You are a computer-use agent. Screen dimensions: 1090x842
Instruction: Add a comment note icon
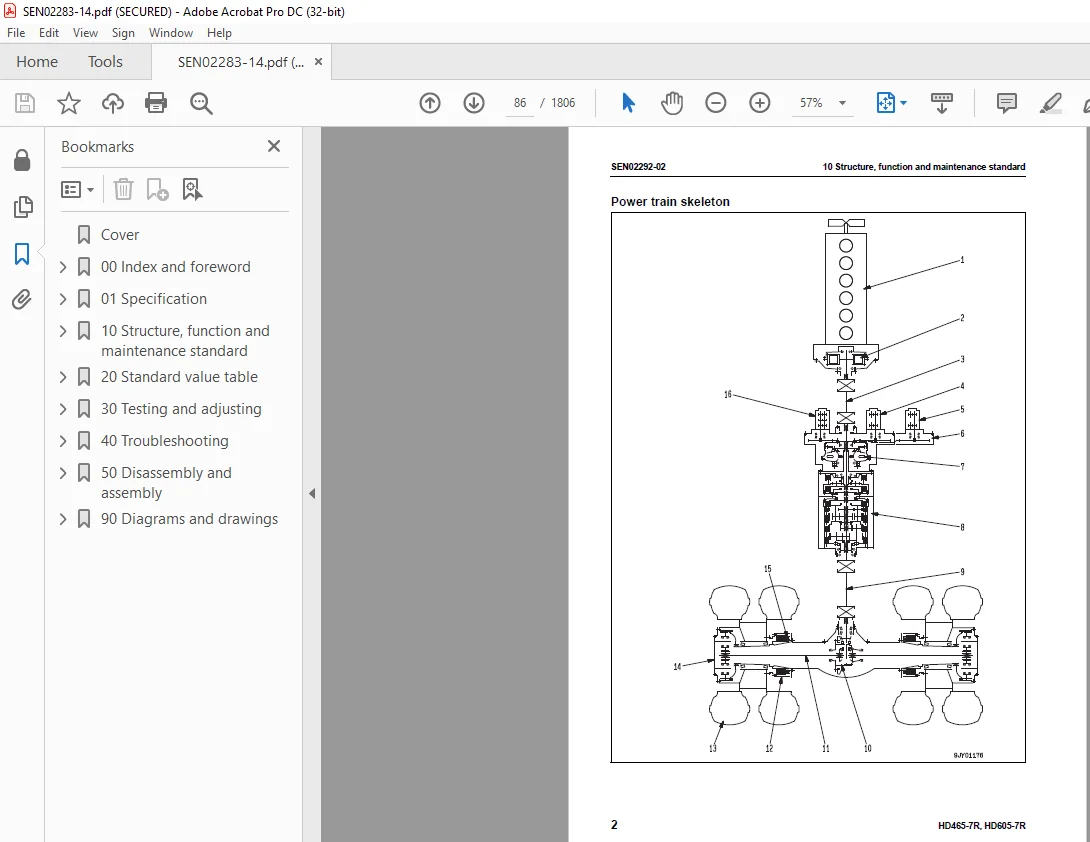1006,103
